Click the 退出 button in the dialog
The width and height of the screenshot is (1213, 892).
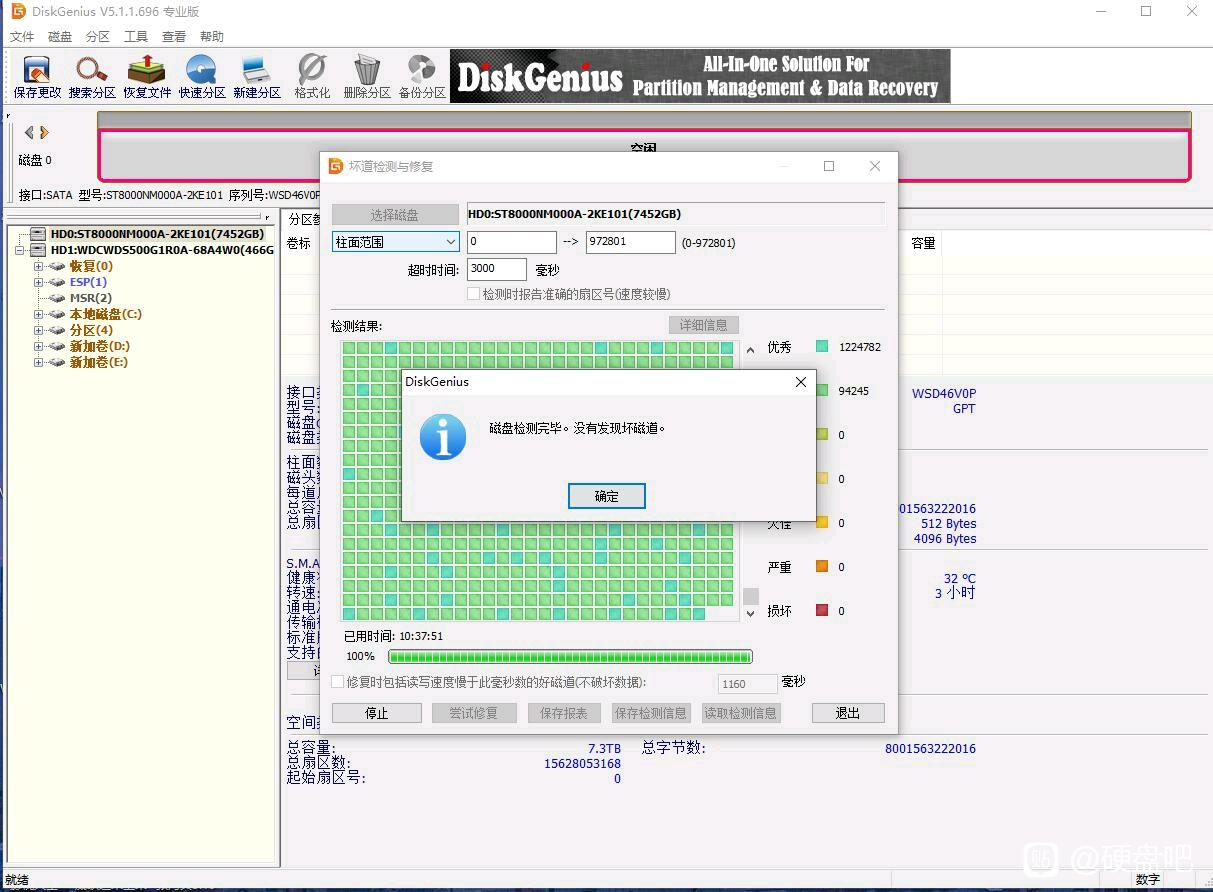[848, 713]
